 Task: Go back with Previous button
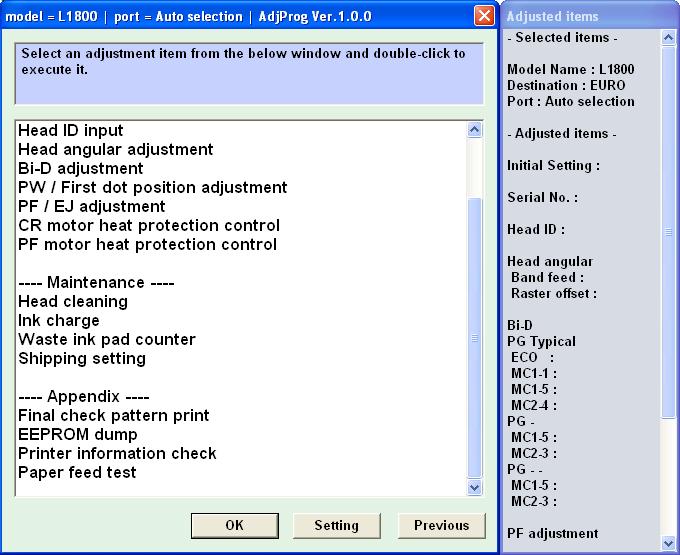pos(441,526)
